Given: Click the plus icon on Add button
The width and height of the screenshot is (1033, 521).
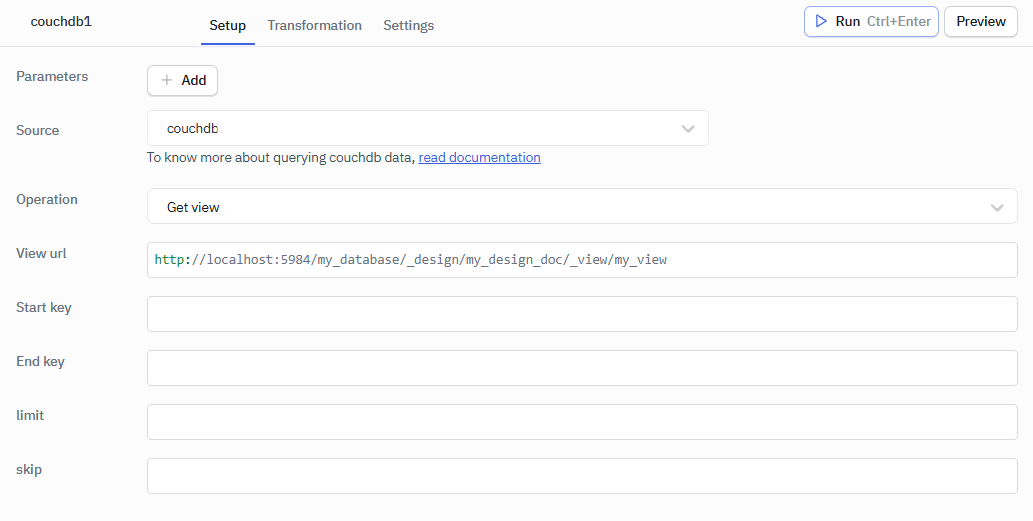Looking at the screenshot, I should (167, 80).
